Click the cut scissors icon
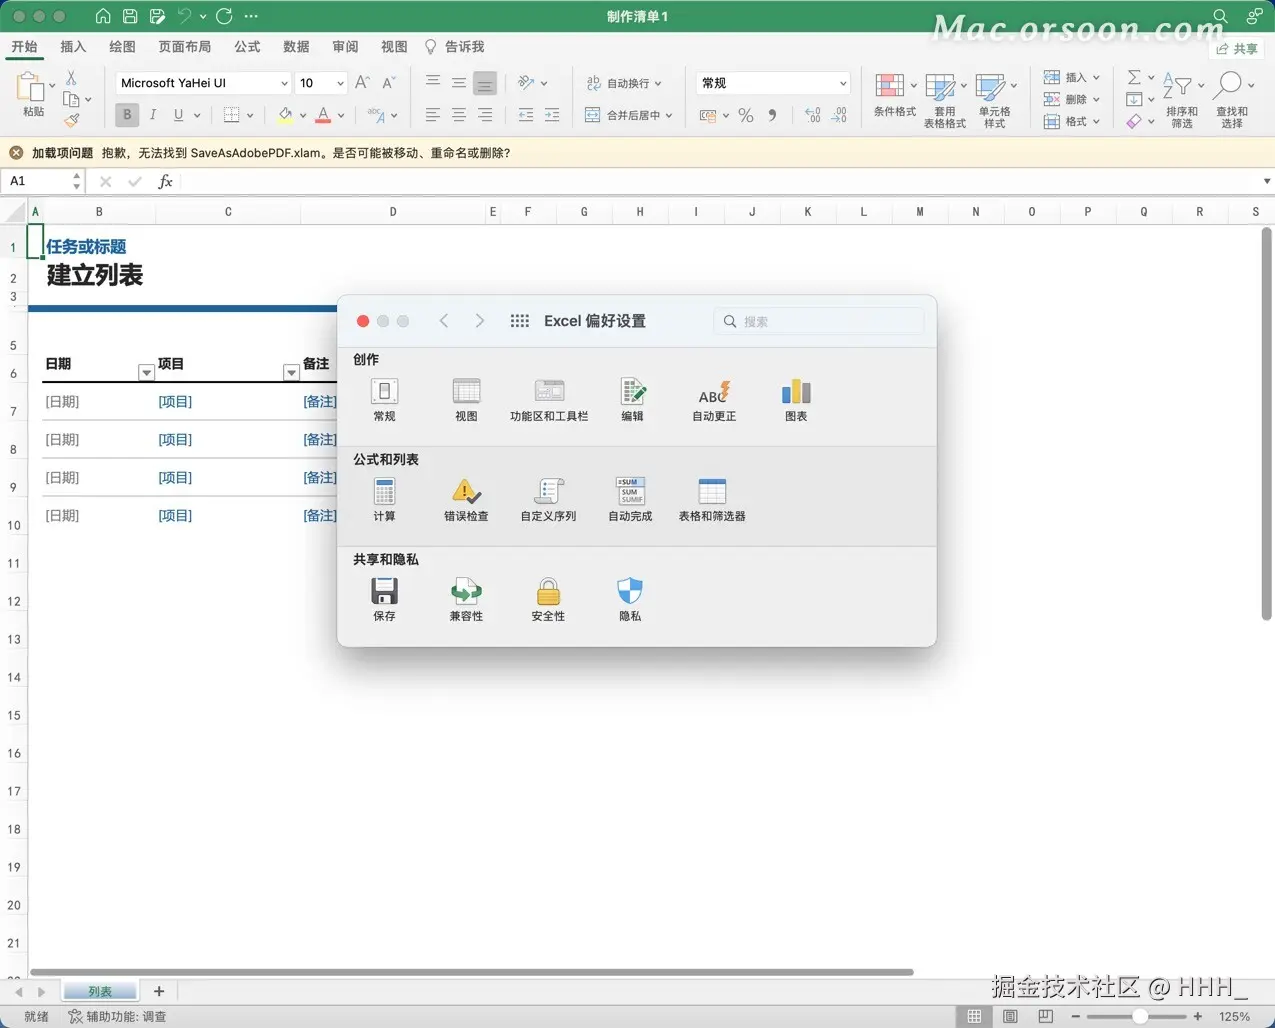 pyautogui.click(x=71, y=78)
